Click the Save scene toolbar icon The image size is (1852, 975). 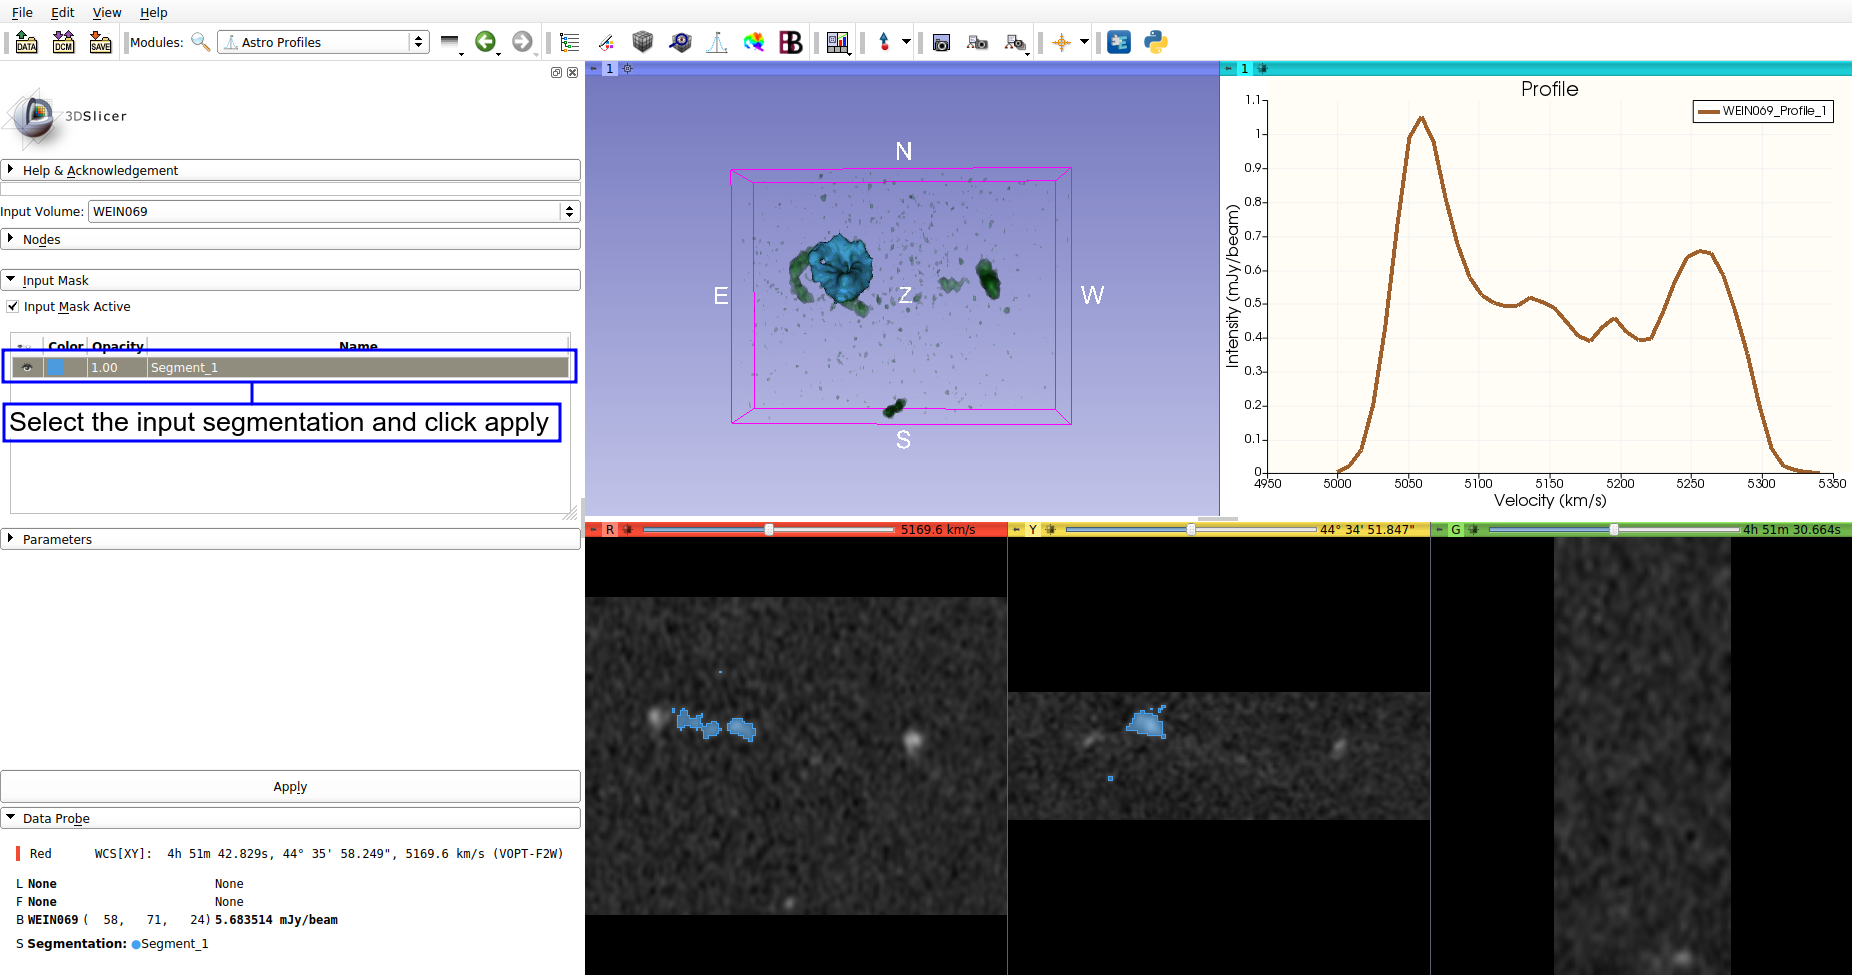click(100, 42)
